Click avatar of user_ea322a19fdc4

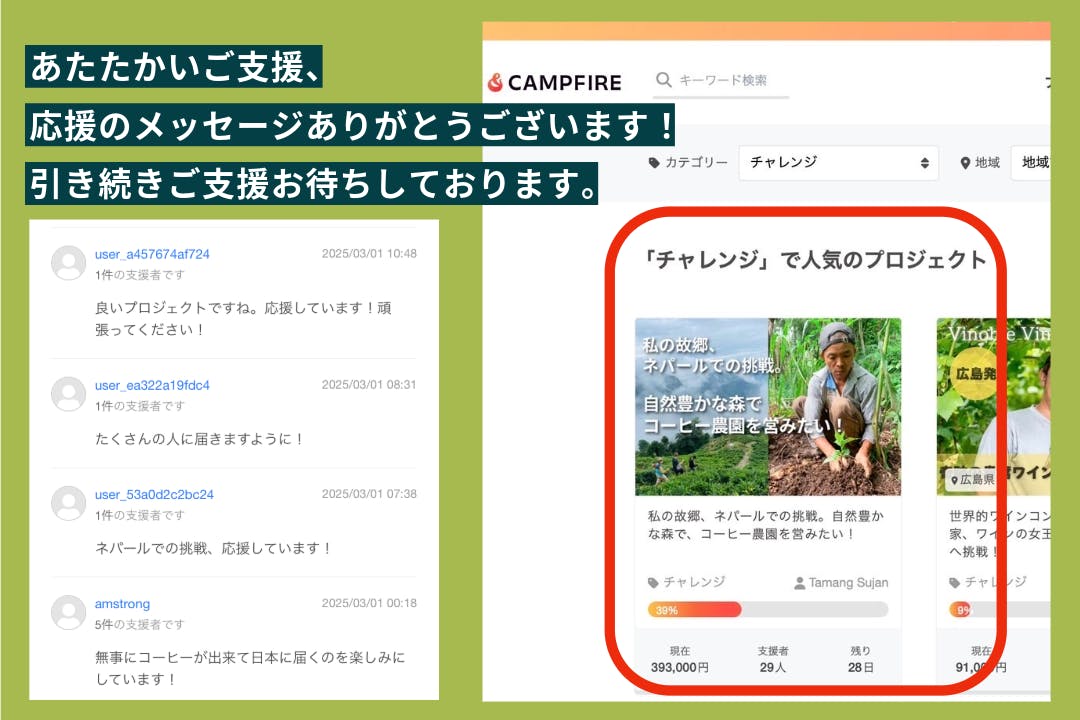click(x=68, y=394)
